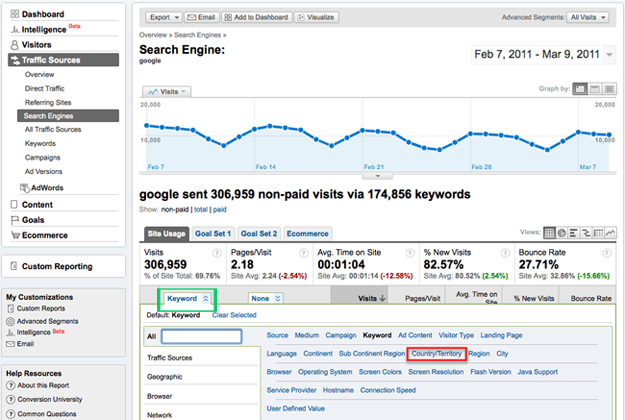Switch to motion chart line view icon

[x=611, y=233]
